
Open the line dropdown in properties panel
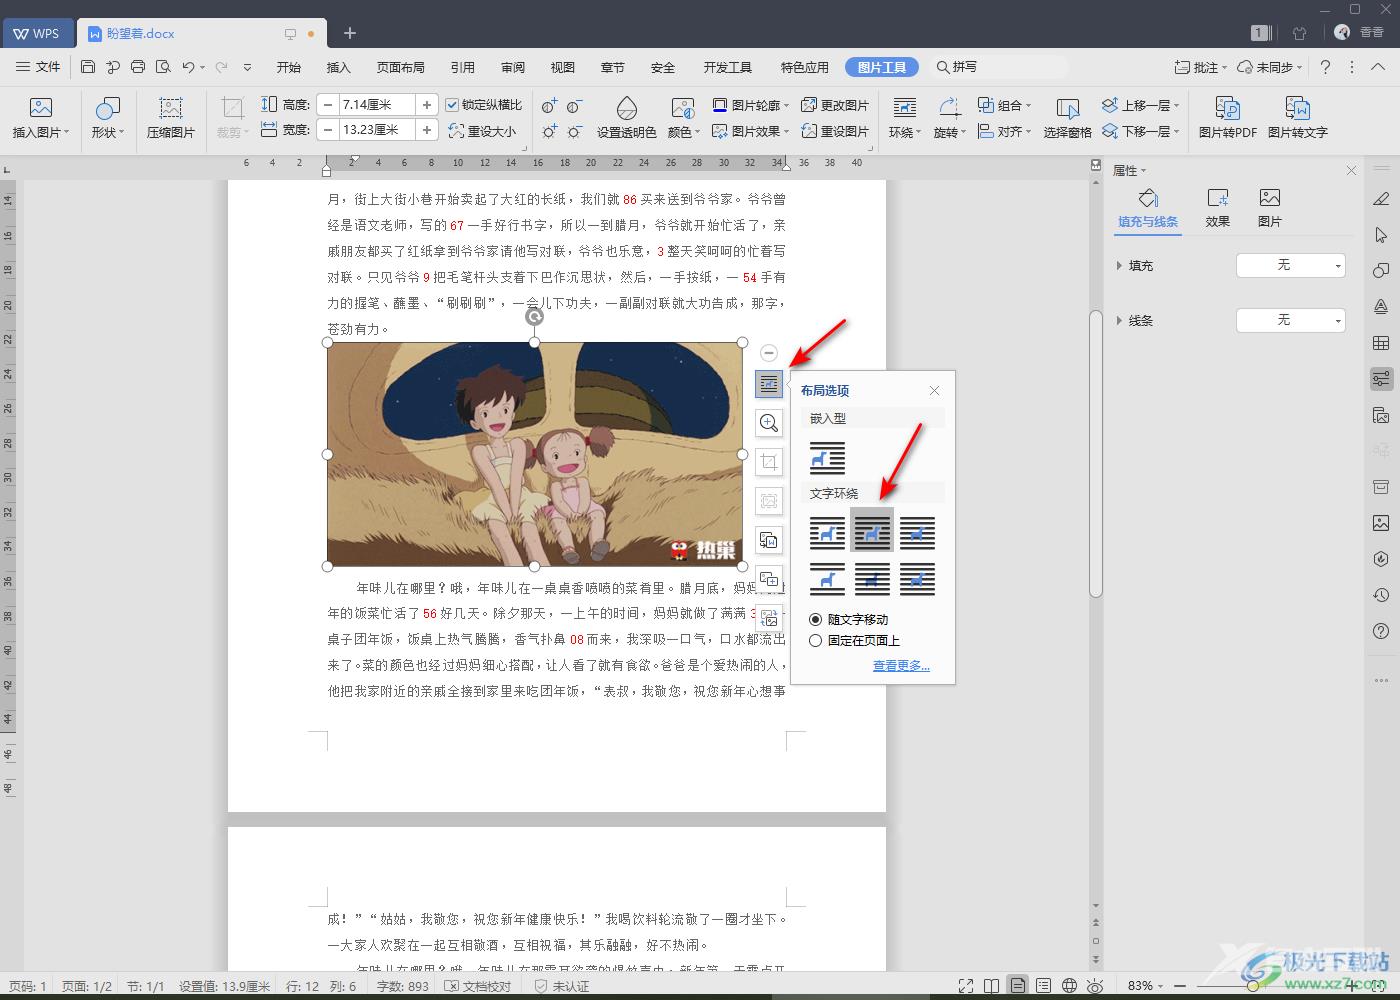coord(1291,320)
